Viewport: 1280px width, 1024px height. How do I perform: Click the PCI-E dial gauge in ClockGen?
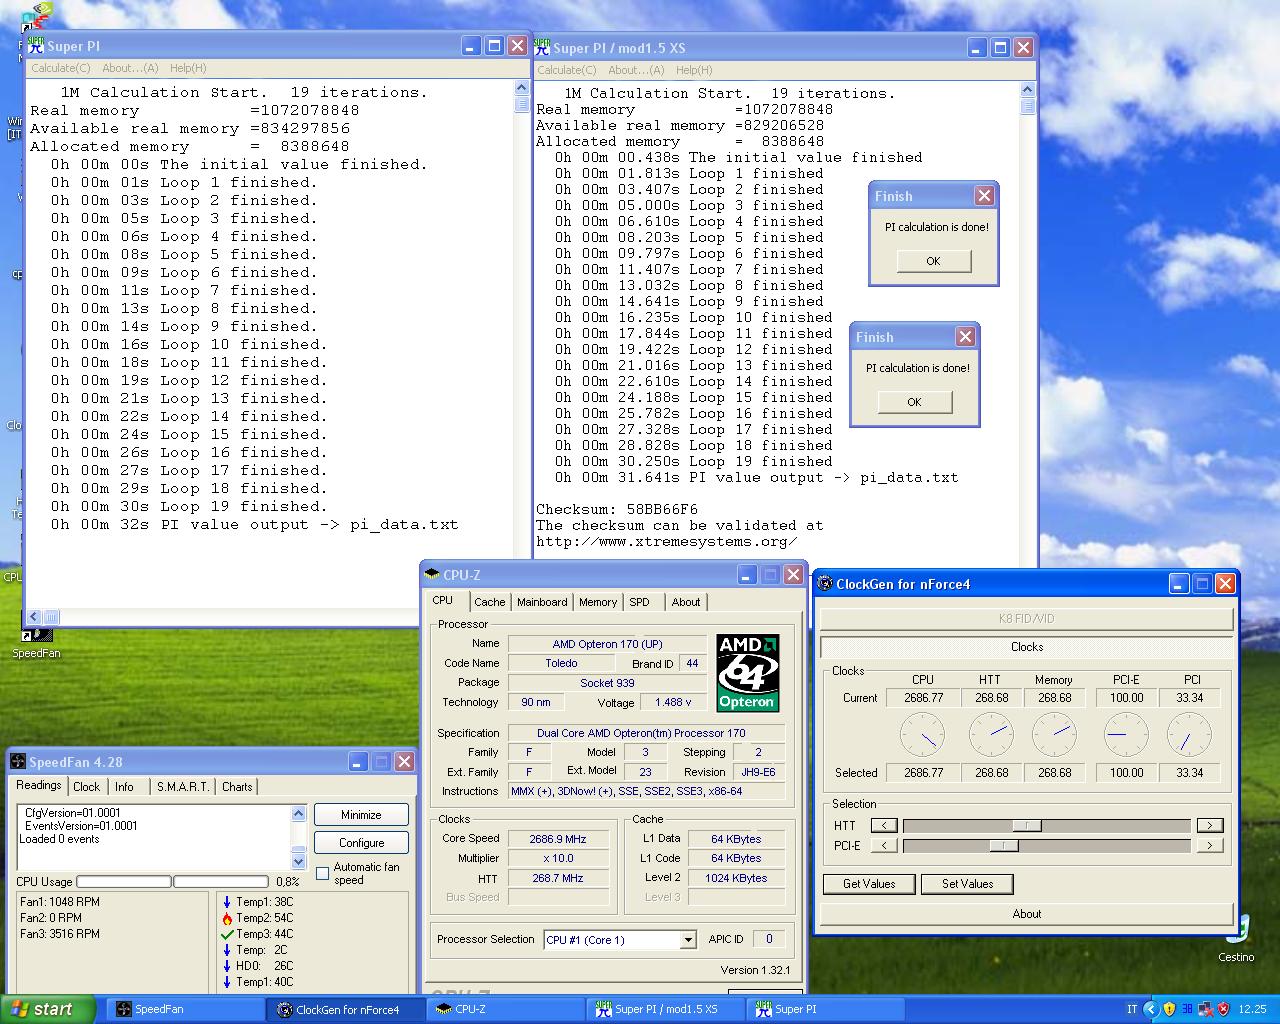click(1126, 735)
